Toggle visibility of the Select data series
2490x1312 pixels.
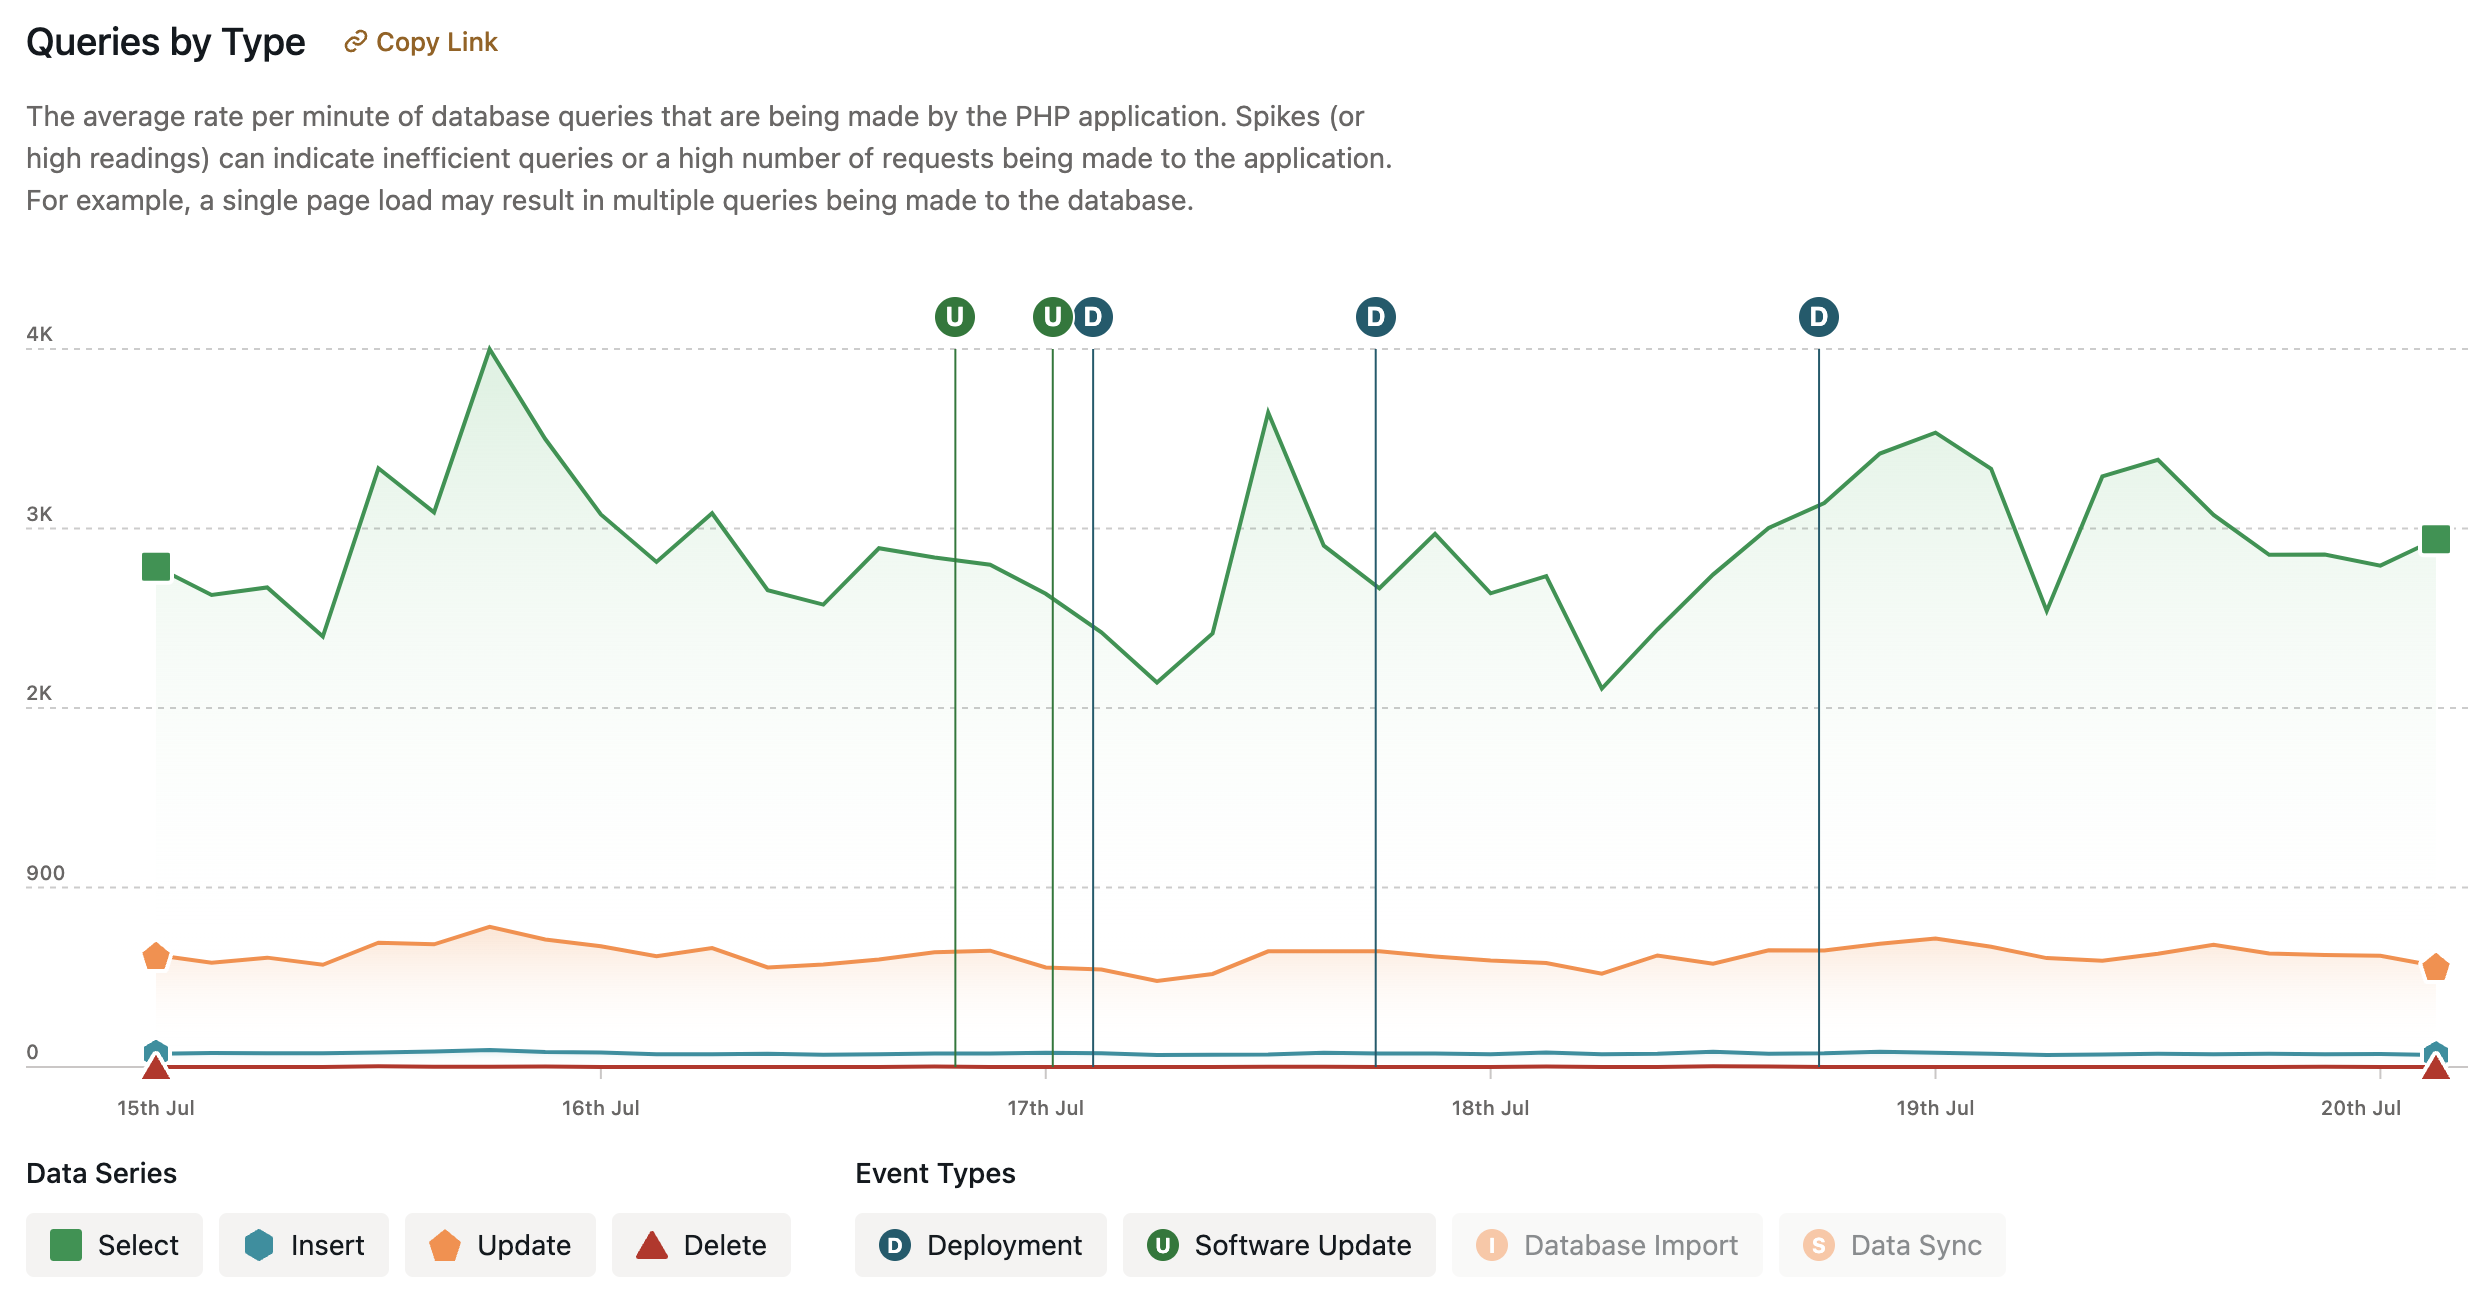tap(113, 1245)
